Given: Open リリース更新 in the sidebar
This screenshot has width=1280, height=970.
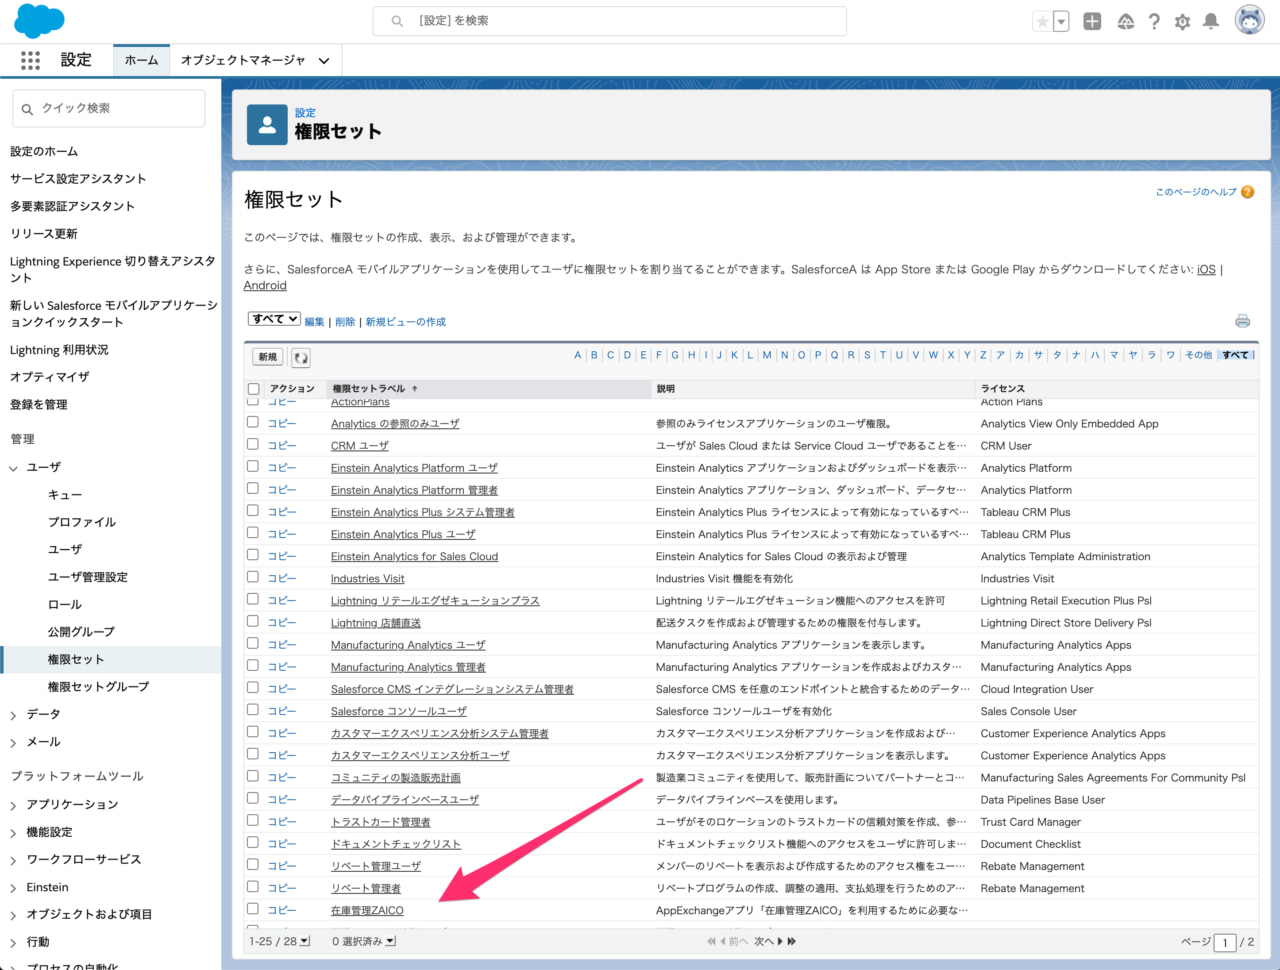Looking at the screenshot, I should (44, 234).
